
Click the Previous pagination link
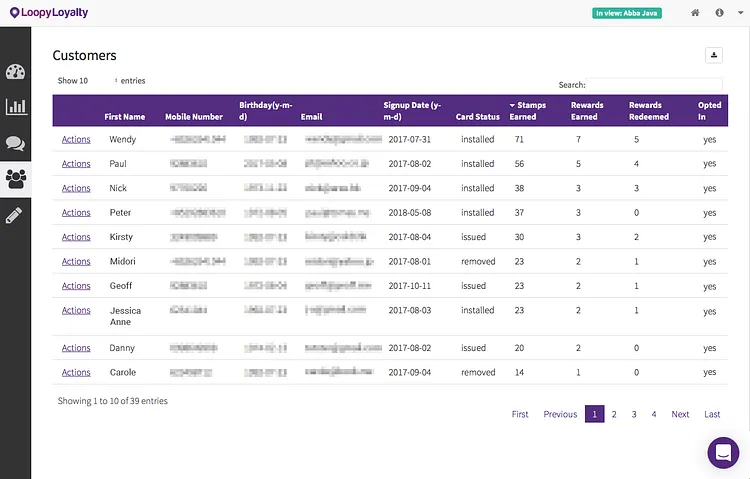[560, 414]
